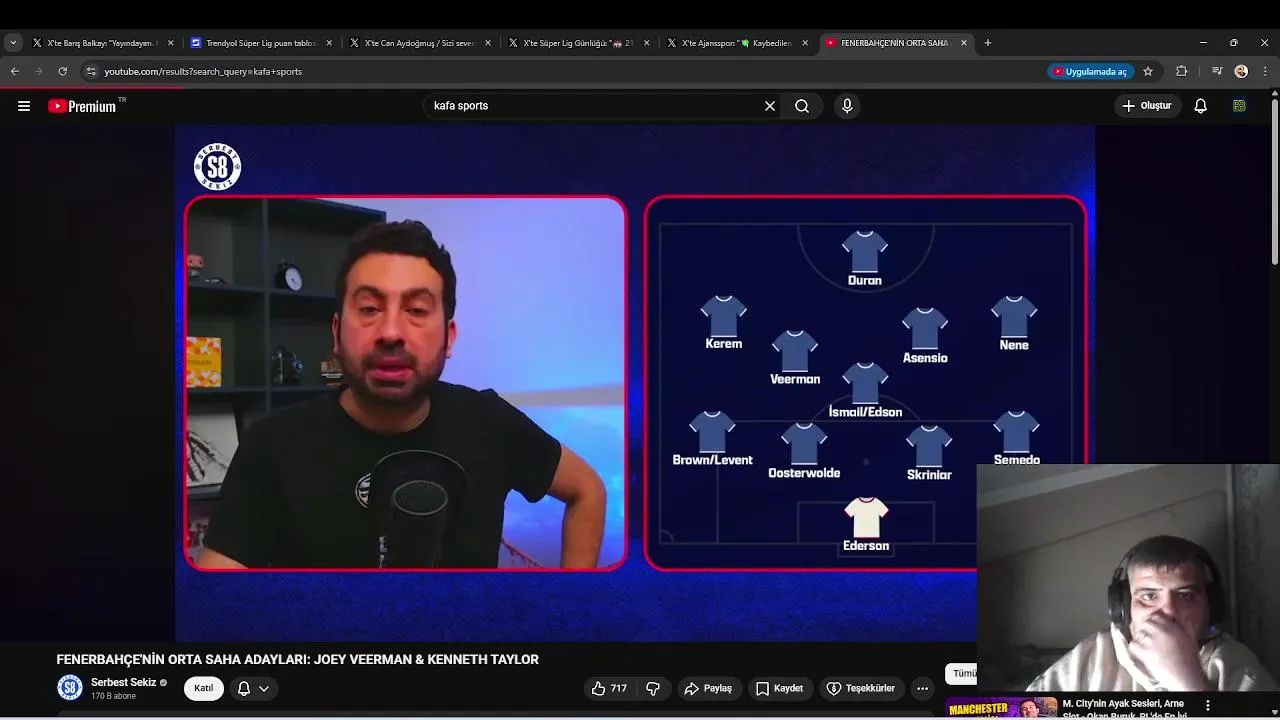The height and width of the screenshot is (720, 1280).
Task: Select the Tümü filter chip
Action: tap(963, 673)
